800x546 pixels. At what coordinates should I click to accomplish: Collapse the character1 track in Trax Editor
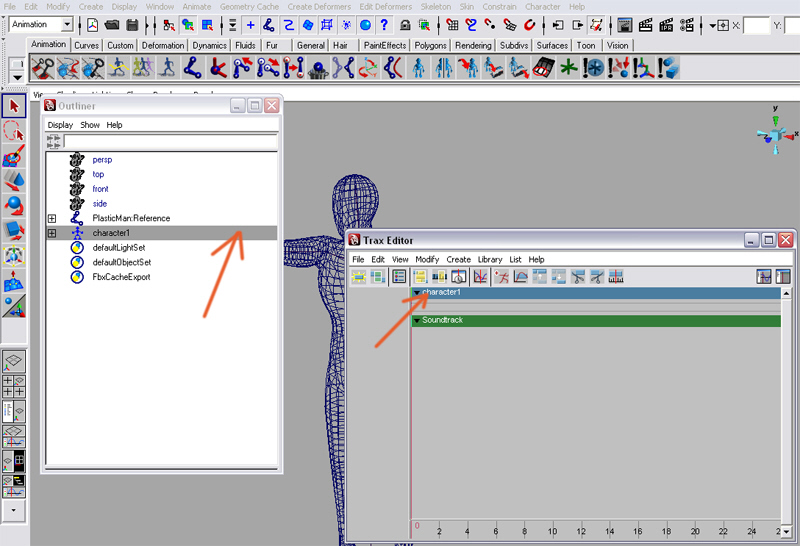coord(417,292)
